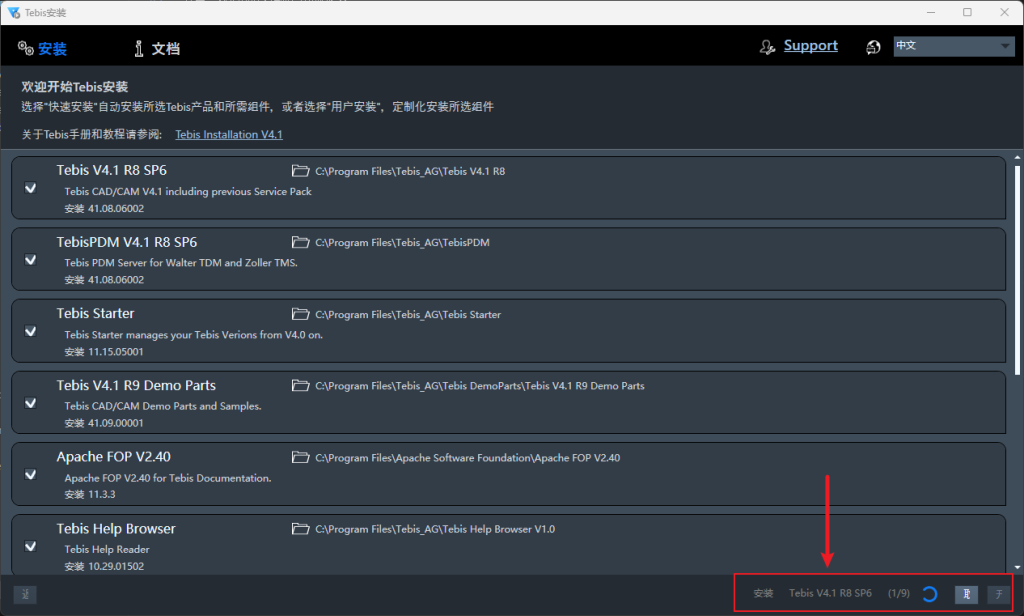This screenshot has height=616, width=1024.
Task: Uncheck the Tebis Starter checkbox
Action: point(30,331)
